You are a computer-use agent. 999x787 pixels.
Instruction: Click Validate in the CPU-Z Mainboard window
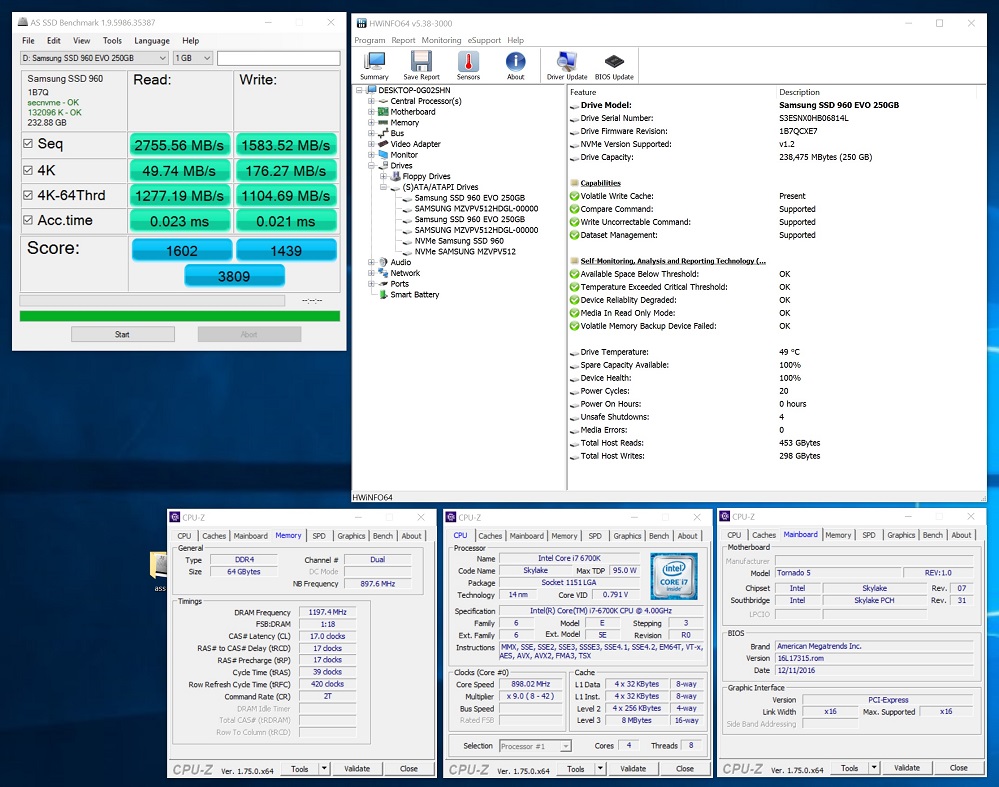[x=907, y=768]
